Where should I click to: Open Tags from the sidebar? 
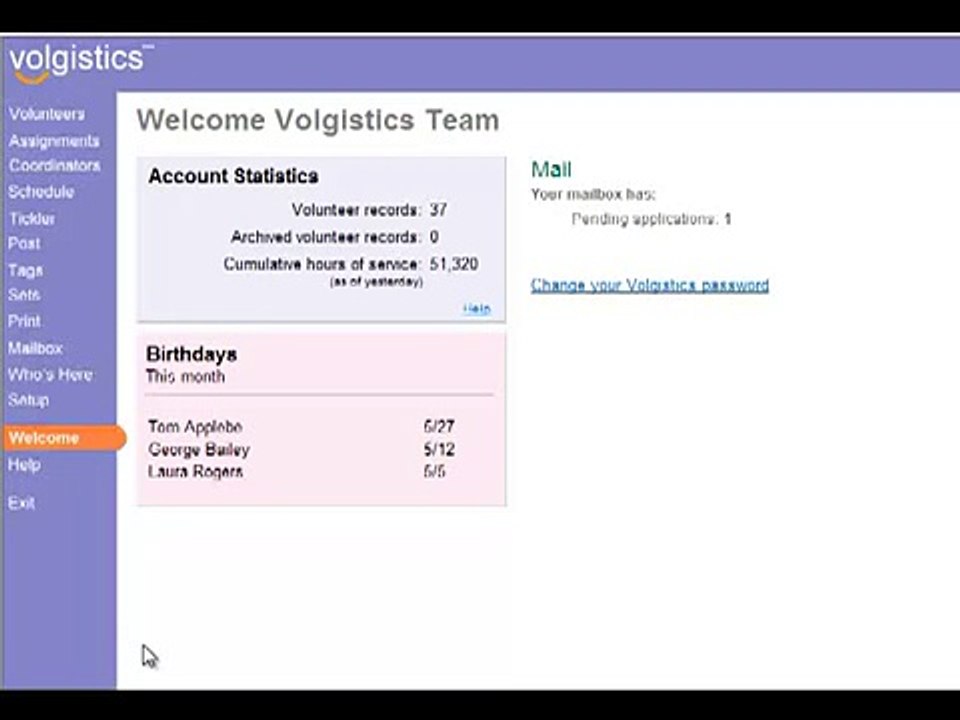(x=26, y=270)
